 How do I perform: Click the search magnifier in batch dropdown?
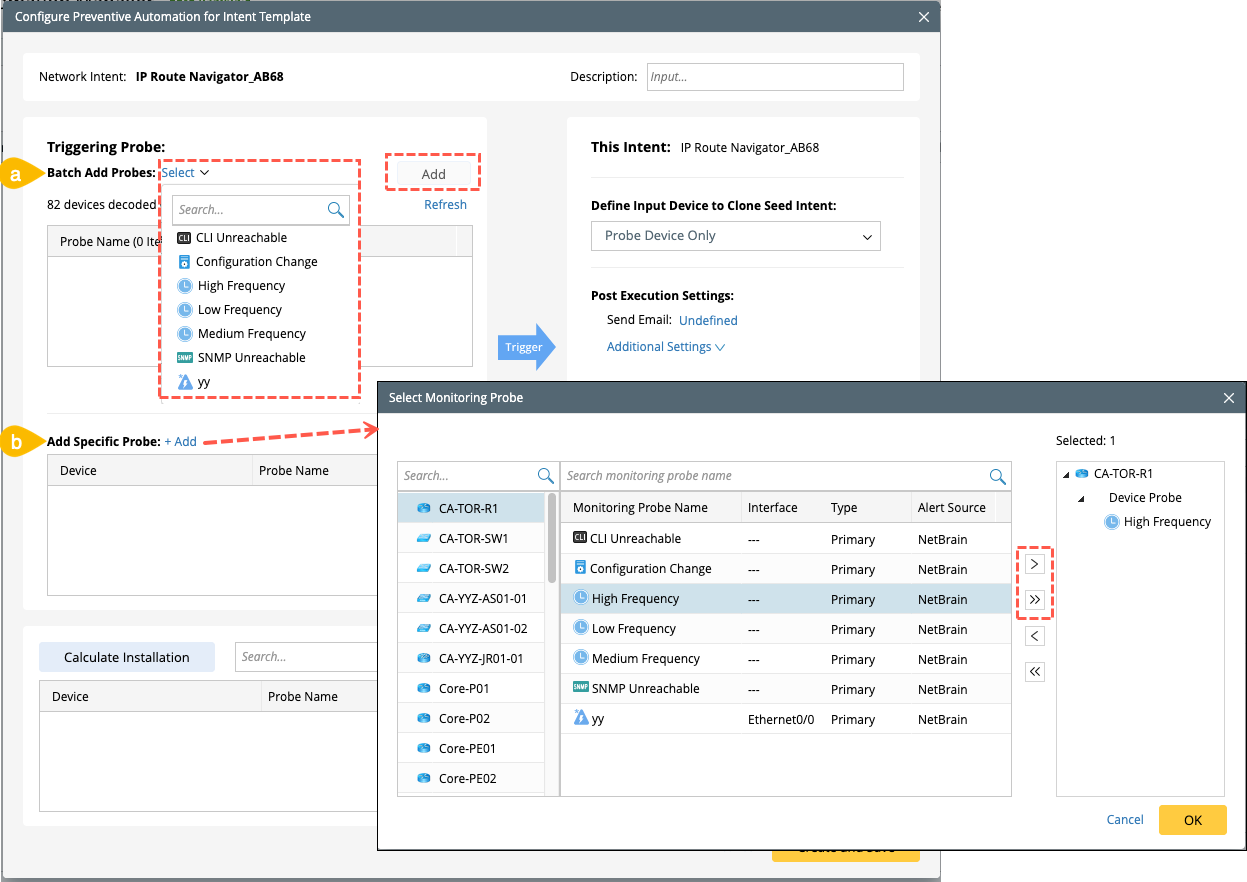pyautogui.click(x=335, y=210)
